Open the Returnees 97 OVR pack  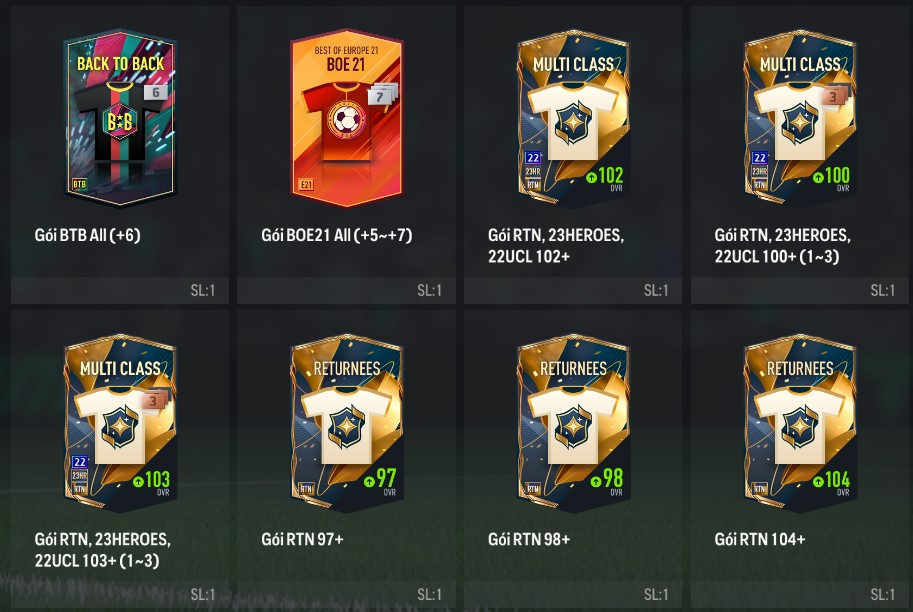346,423
